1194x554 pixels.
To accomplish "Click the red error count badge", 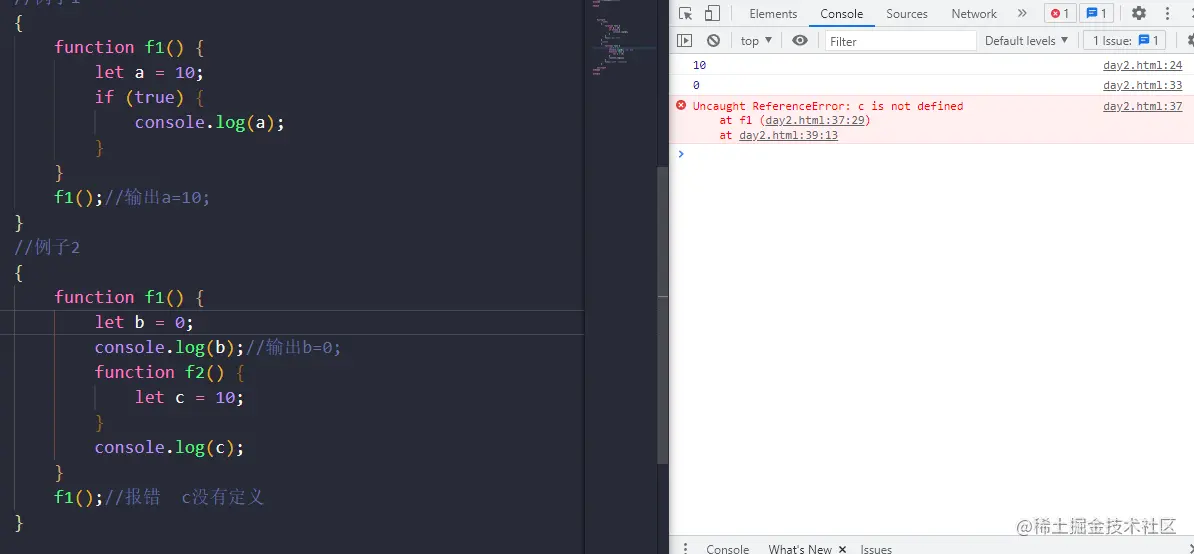I will pyautogui.click(x=1060, y=14).
